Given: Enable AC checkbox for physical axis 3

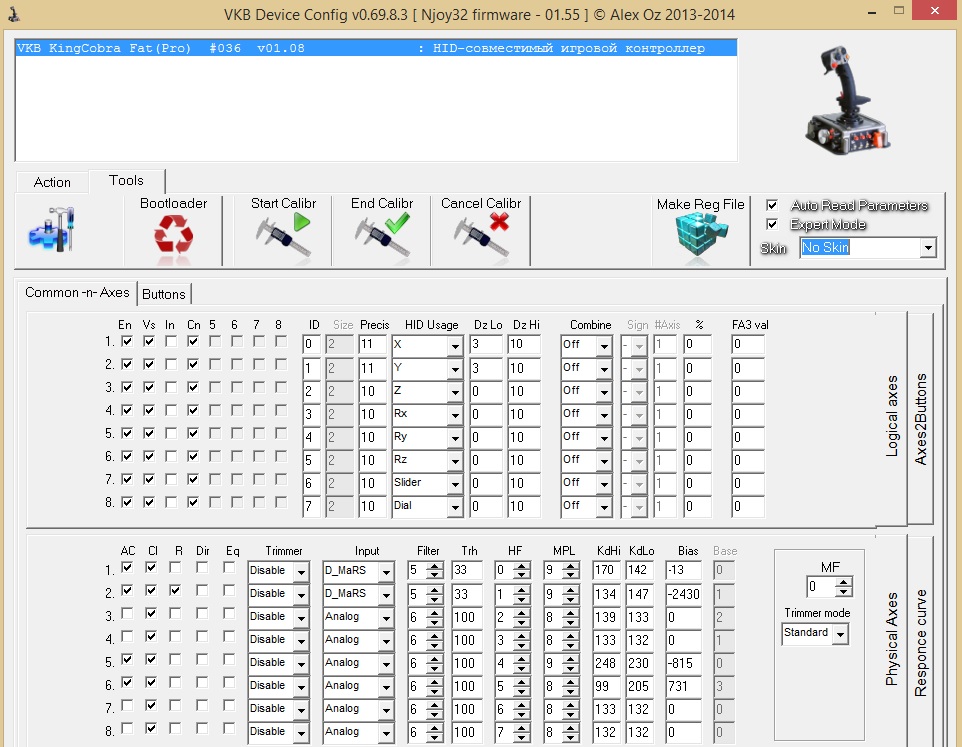Looking at the screenshot, I should pyautogui.click(x=127, y=613).
